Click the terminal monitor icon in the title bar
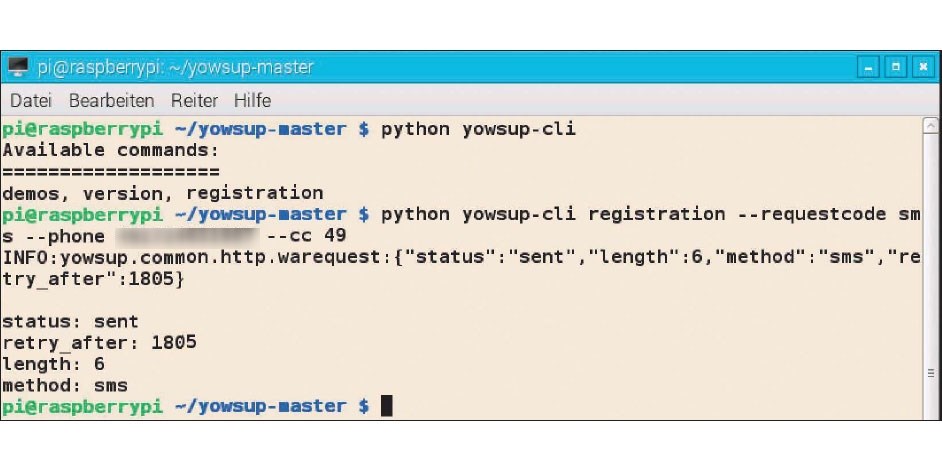Image resolution: width=942 pixels, height=471 pixels. [x=18, y=67]
